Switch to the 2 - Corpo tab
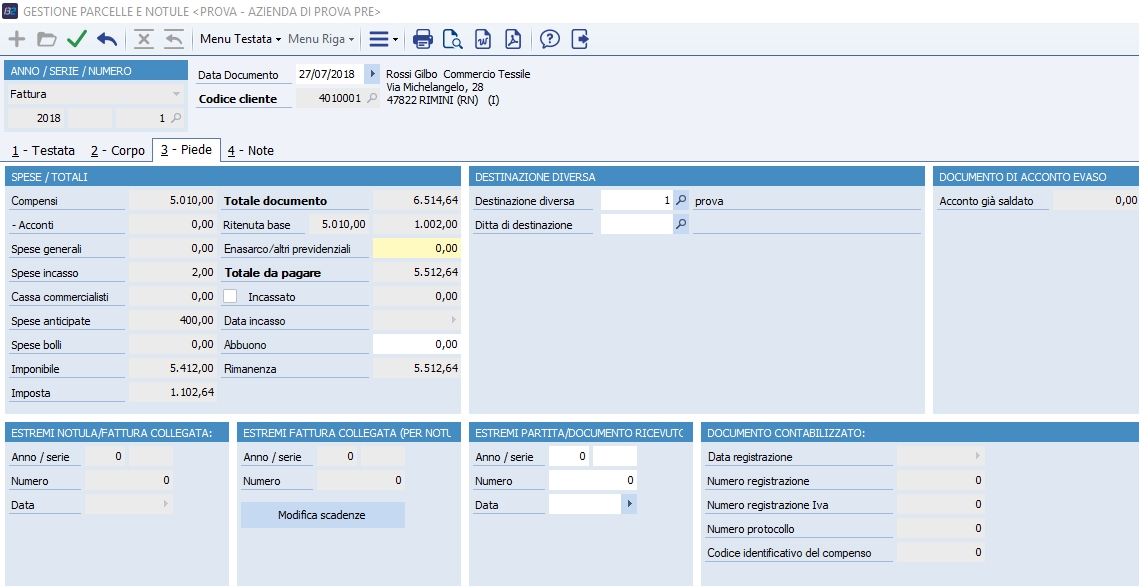This screenshot has height=586, width=1139. click(117, 150)
